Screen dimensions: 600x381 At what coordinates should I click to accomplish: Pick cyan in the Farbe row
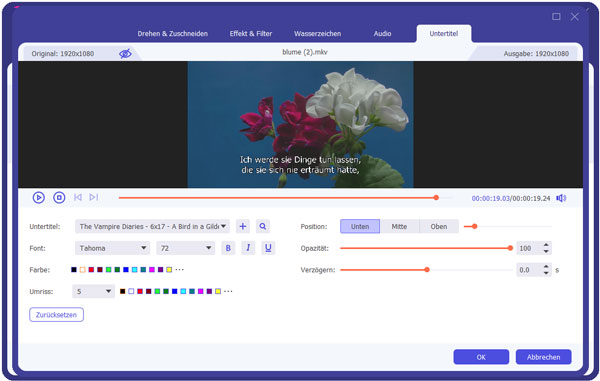135,270
